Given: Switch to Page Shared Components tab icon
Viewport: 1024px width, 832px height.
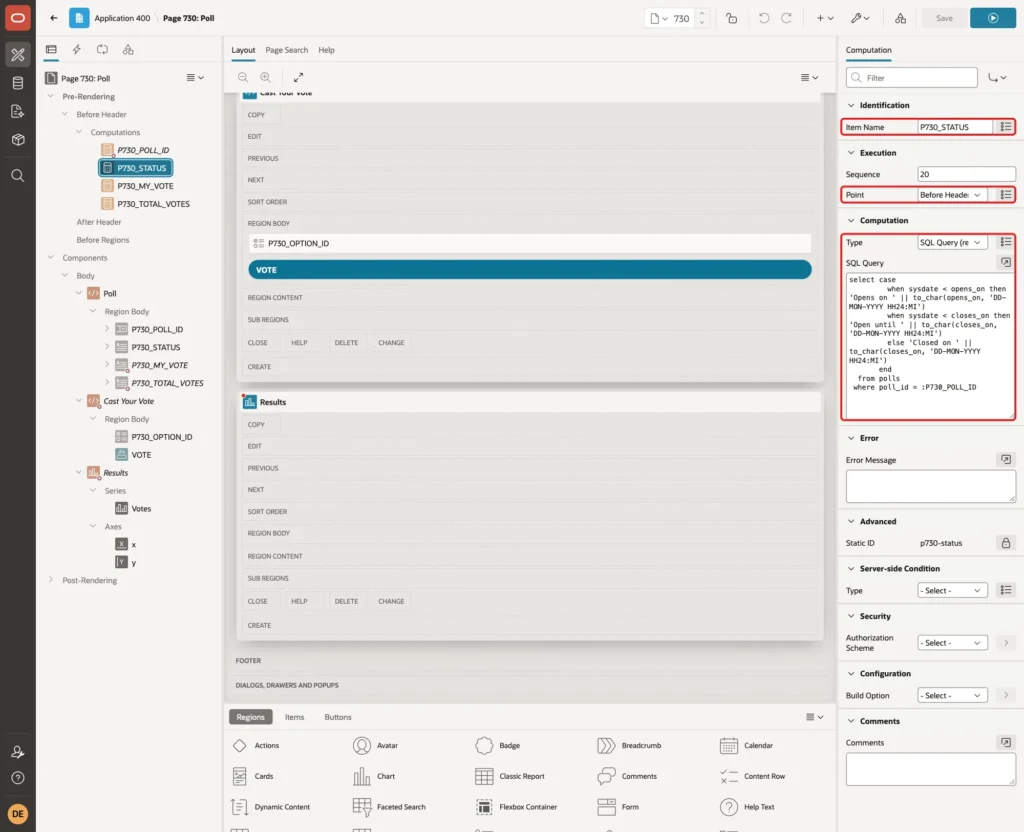Looking at the screenshot, I should tap(128, 50).
